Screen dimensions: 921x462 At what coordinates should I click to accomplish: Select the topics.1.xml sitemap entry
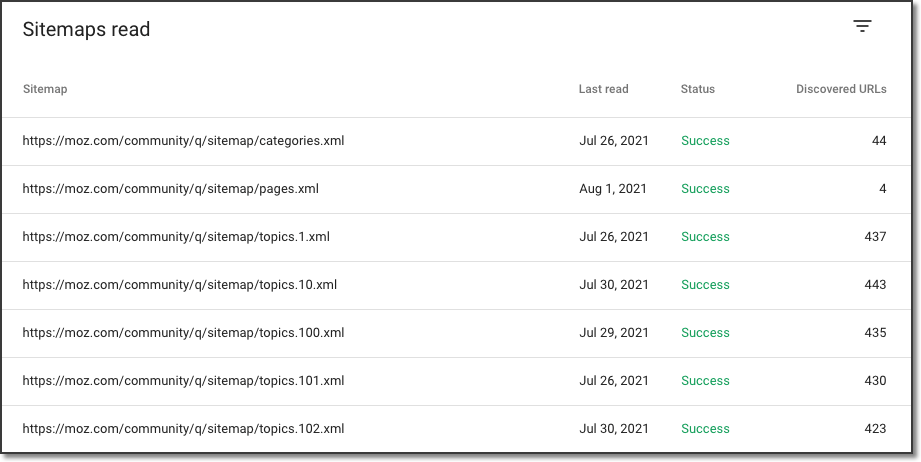(176, 237)
